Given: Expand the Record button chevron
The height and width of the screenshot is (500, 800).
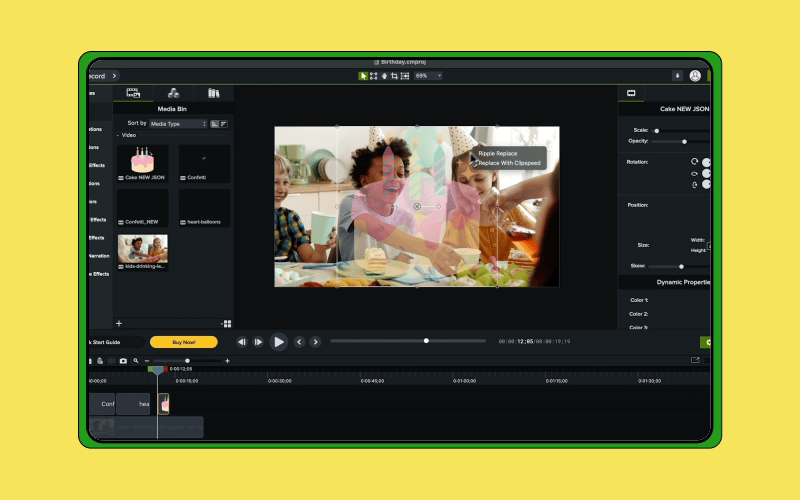Looking at the screenshot, I should [114, 76].
